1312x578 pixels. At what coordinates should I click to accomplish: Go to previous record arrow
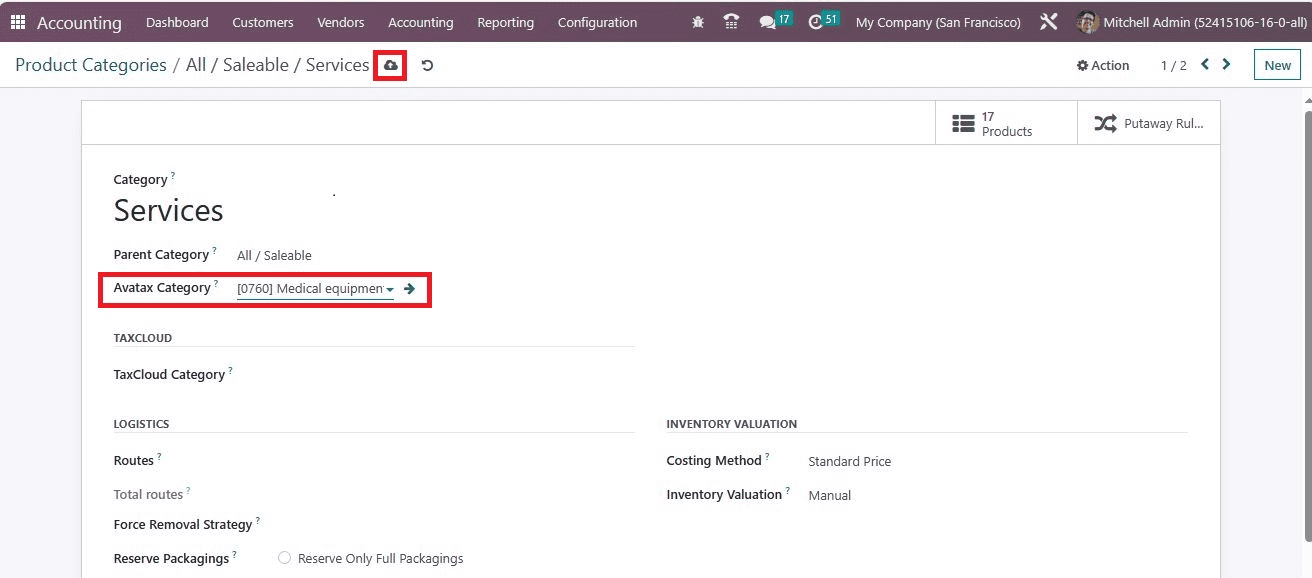(1205, 65)
